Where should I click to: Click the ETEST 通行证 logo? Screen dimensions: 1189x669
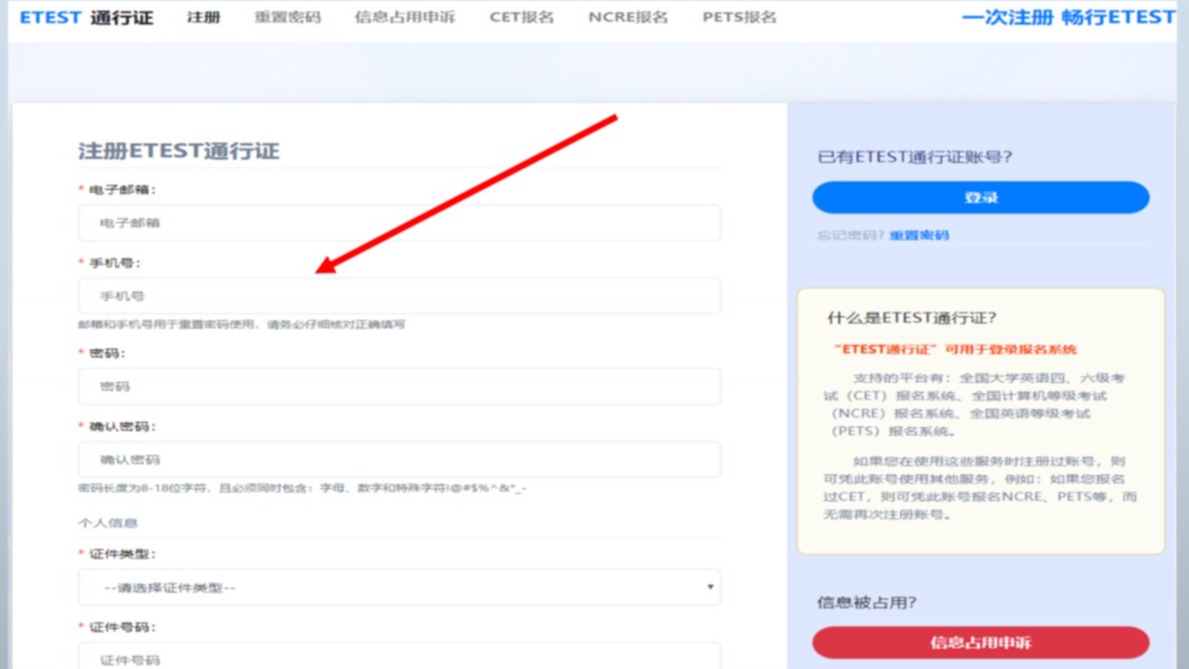[x=87, y=18]
